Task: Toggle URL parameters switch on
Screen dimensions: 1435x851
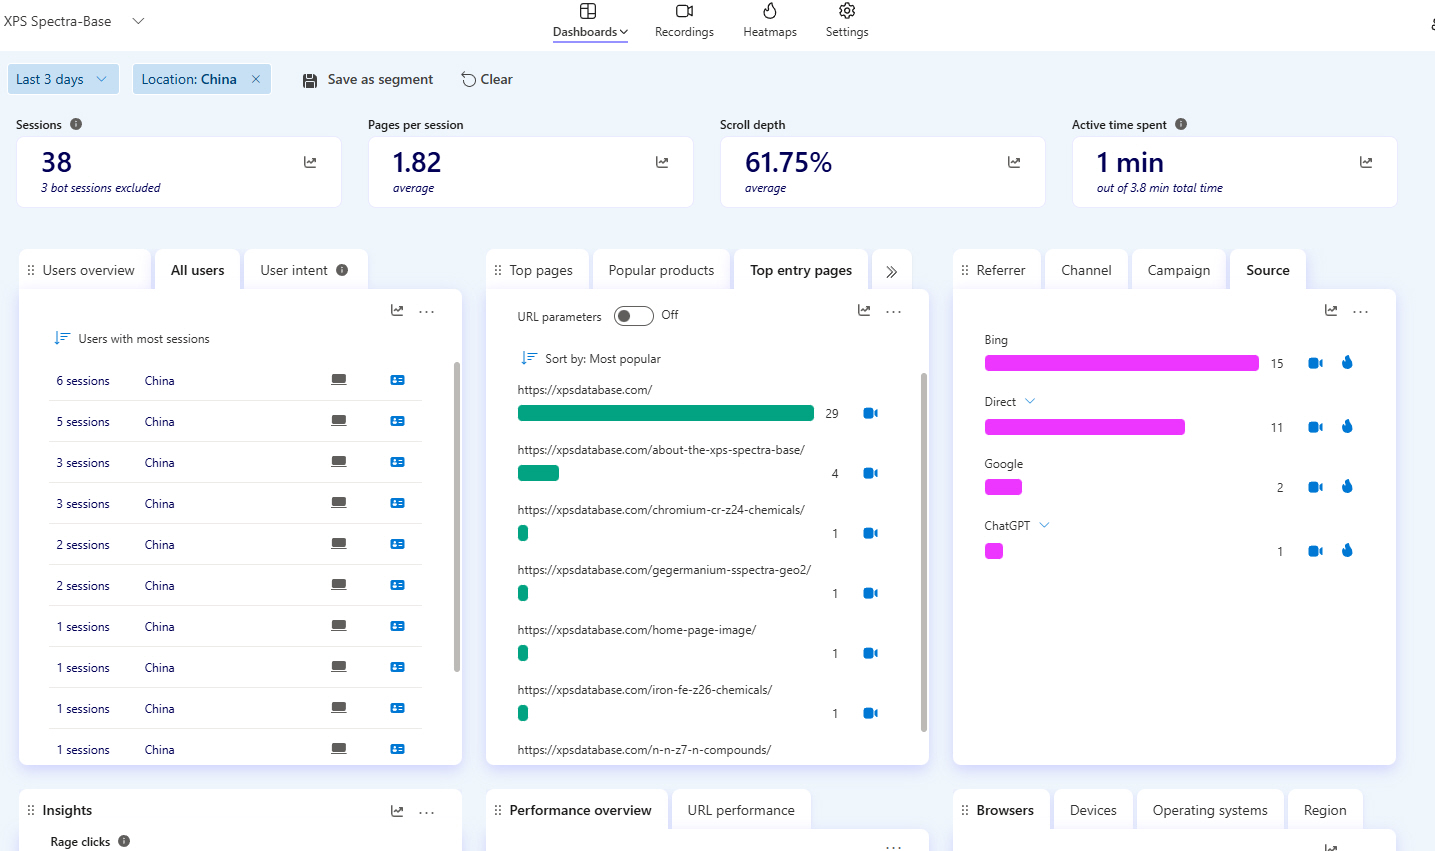Action: tap(633, 316)
